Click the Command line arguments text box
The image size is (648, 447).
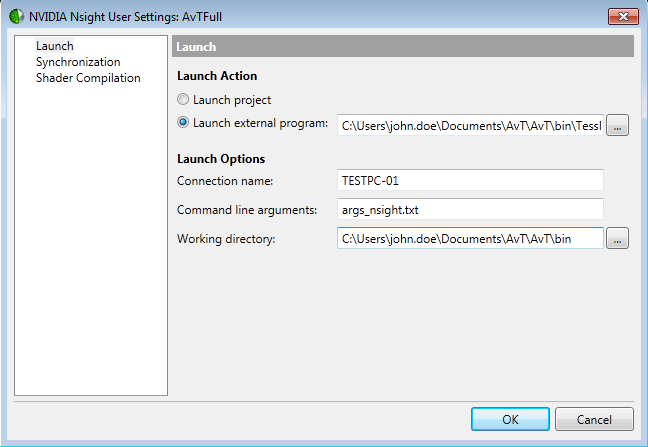[470, 209]
